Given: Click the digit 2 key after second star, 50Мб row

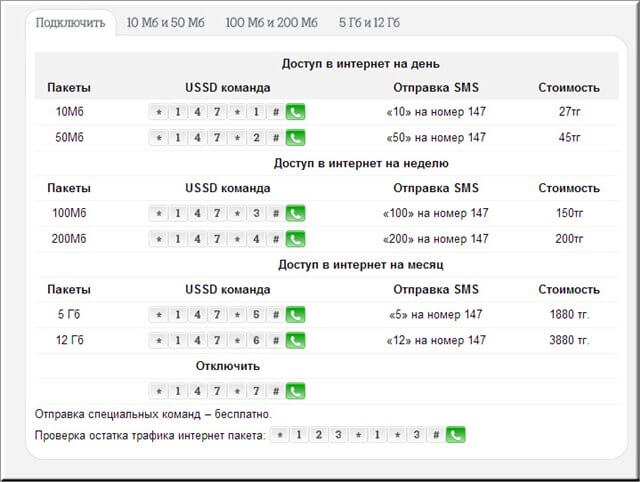Looking at the screenshot, I should 256,138.
